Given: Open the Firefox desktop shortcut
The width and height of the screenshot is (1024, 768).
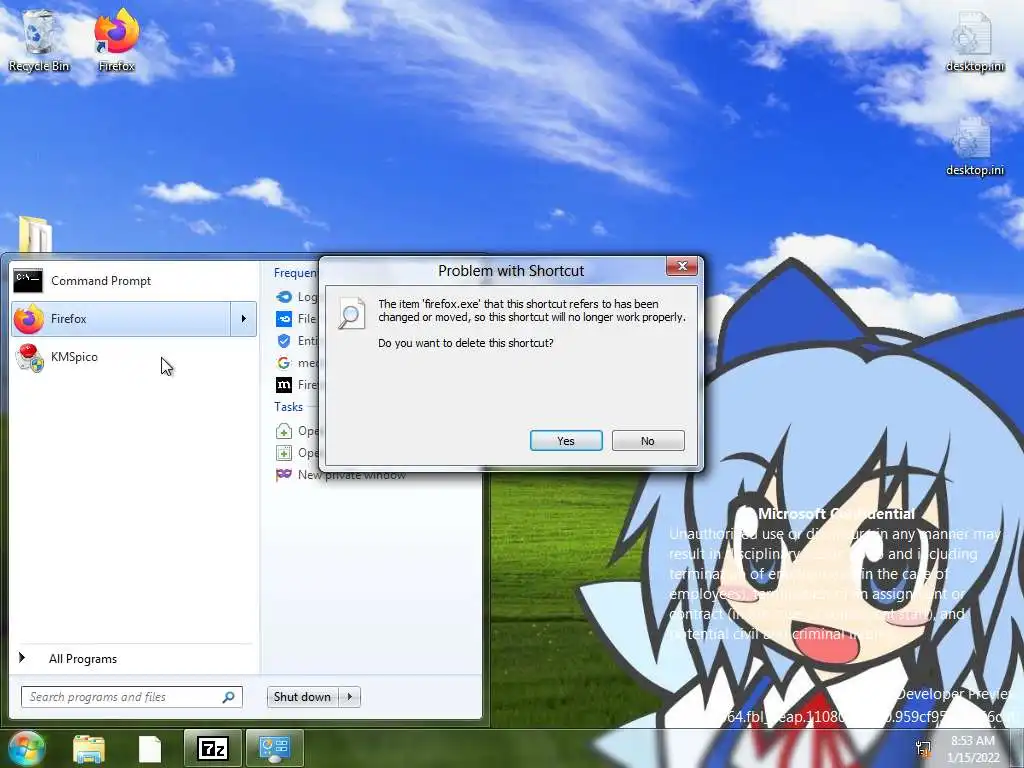Looking at the screenshot, I should click(116, 41).
